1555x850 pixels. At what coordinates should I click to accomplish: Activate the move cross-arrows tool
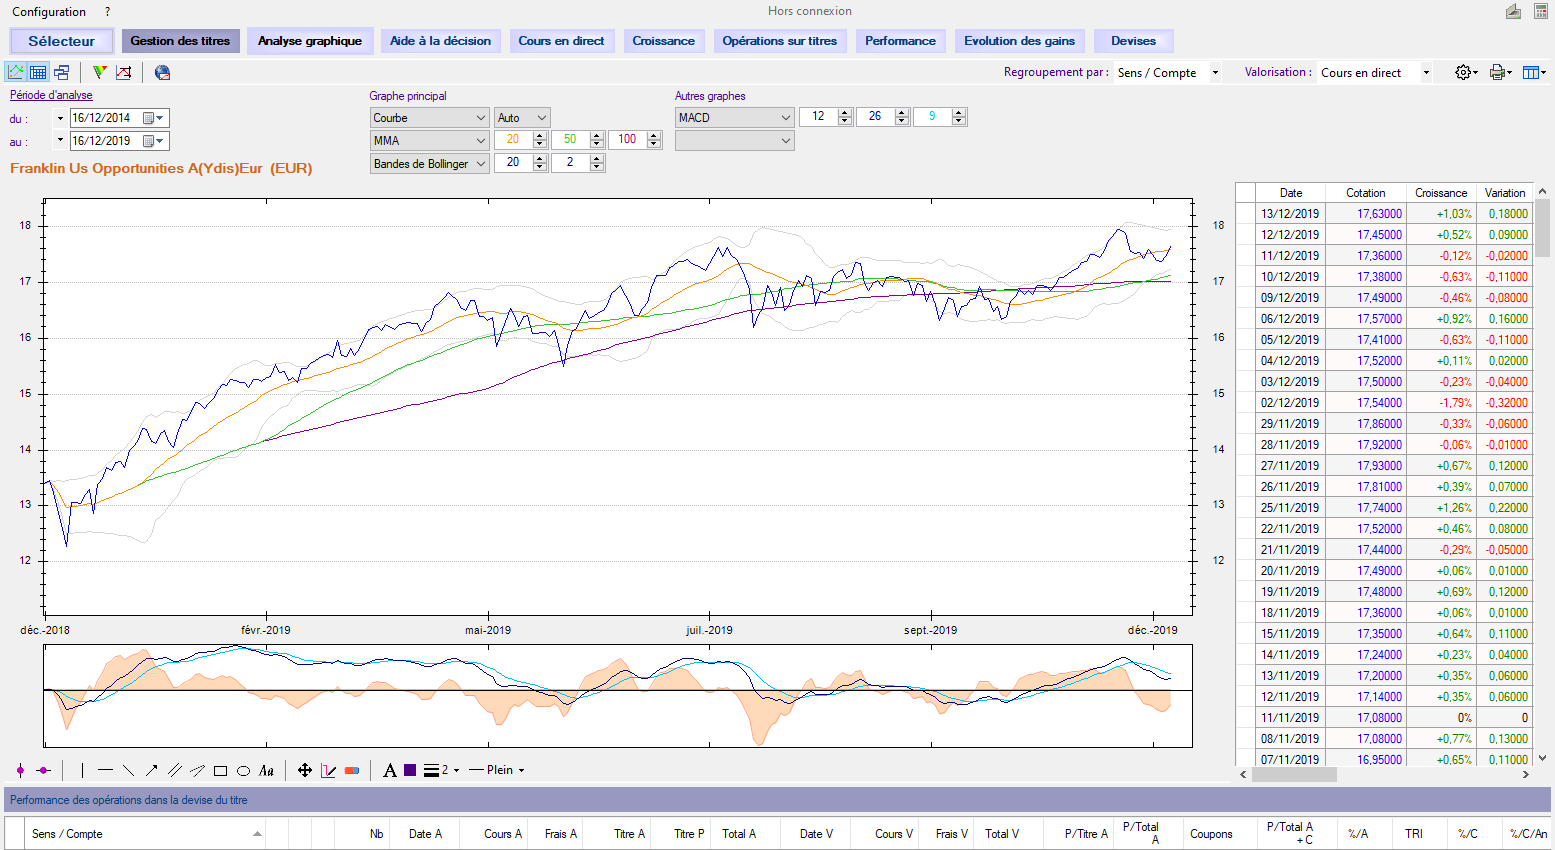coord(305,770)
